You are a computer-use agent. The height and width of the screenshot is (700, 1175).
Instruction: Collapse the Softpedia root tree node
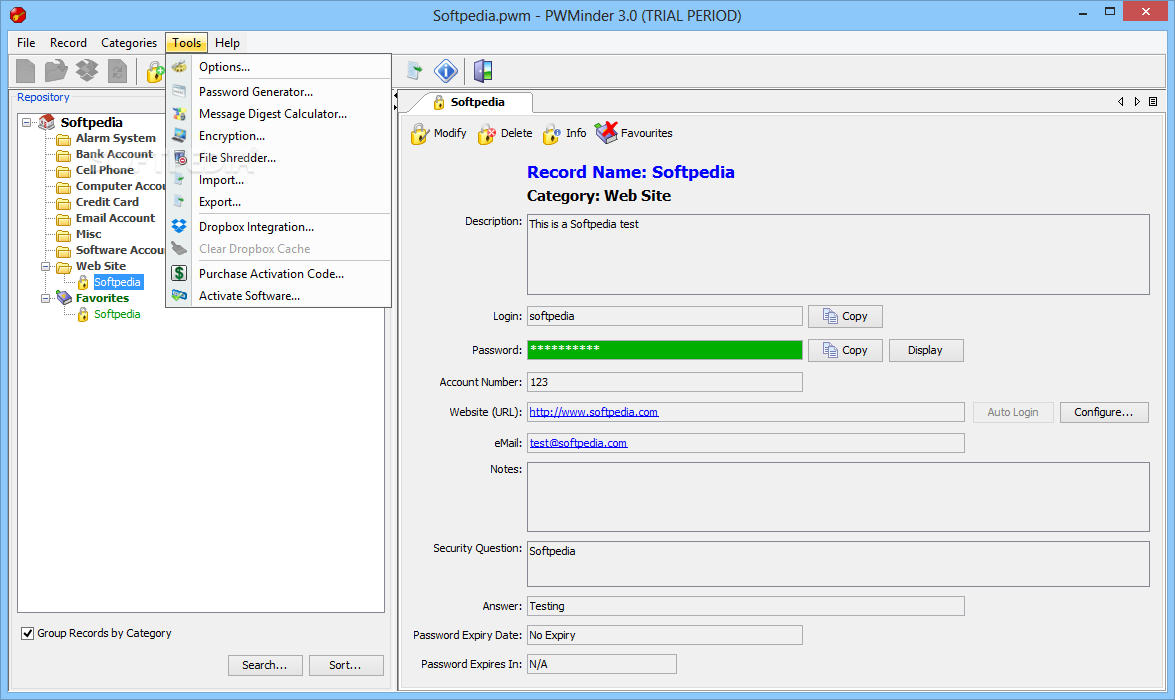tap(27, 122)
